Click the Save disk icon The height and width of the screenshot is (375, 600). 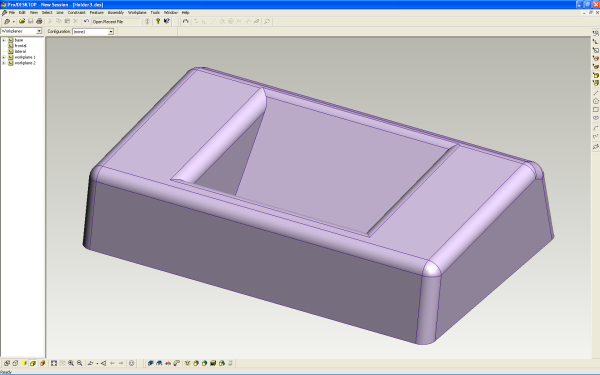click(x=30, y=21)
